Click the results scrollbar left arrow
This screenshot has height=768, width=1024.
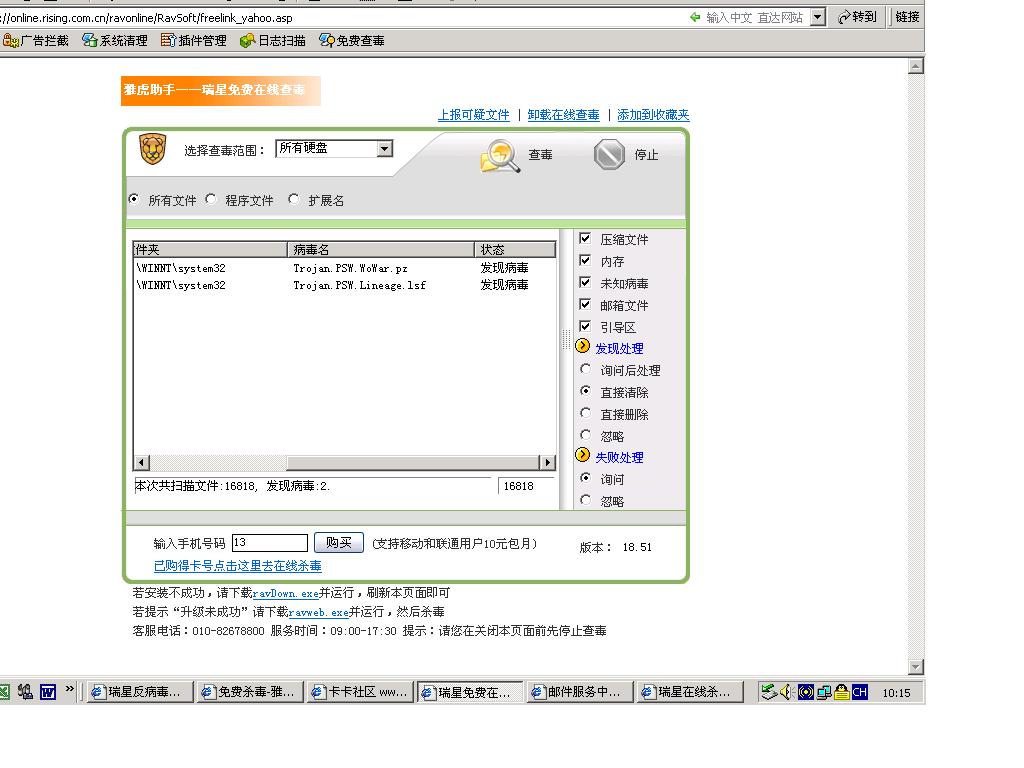pyautogui.click(x=142, y=462)
